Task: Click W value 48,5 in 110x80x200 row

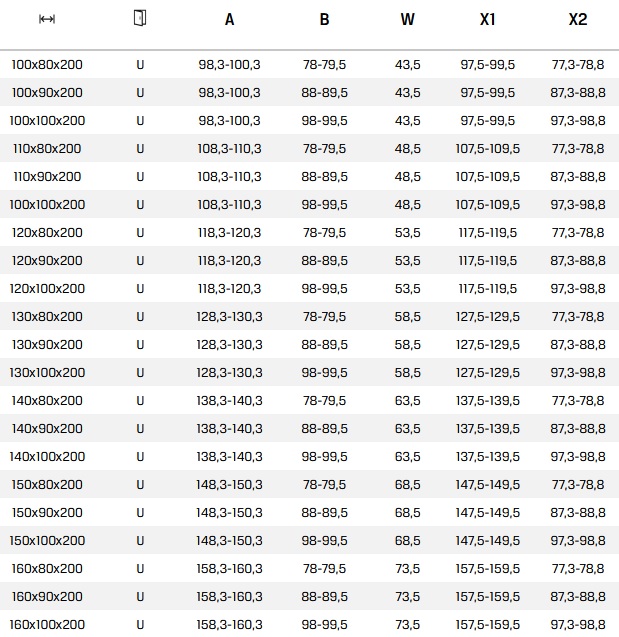Action: pyautogui.click(x=407, y=148)
